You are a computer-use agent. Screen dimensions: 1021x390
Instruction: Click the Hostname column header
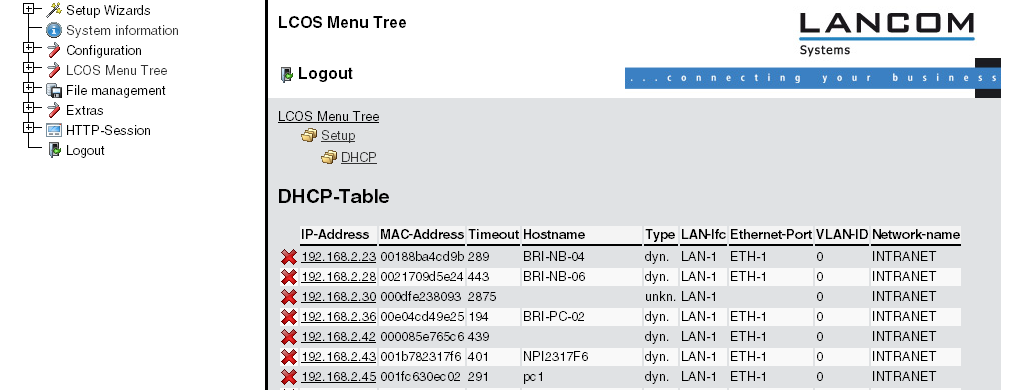(554, 234)
